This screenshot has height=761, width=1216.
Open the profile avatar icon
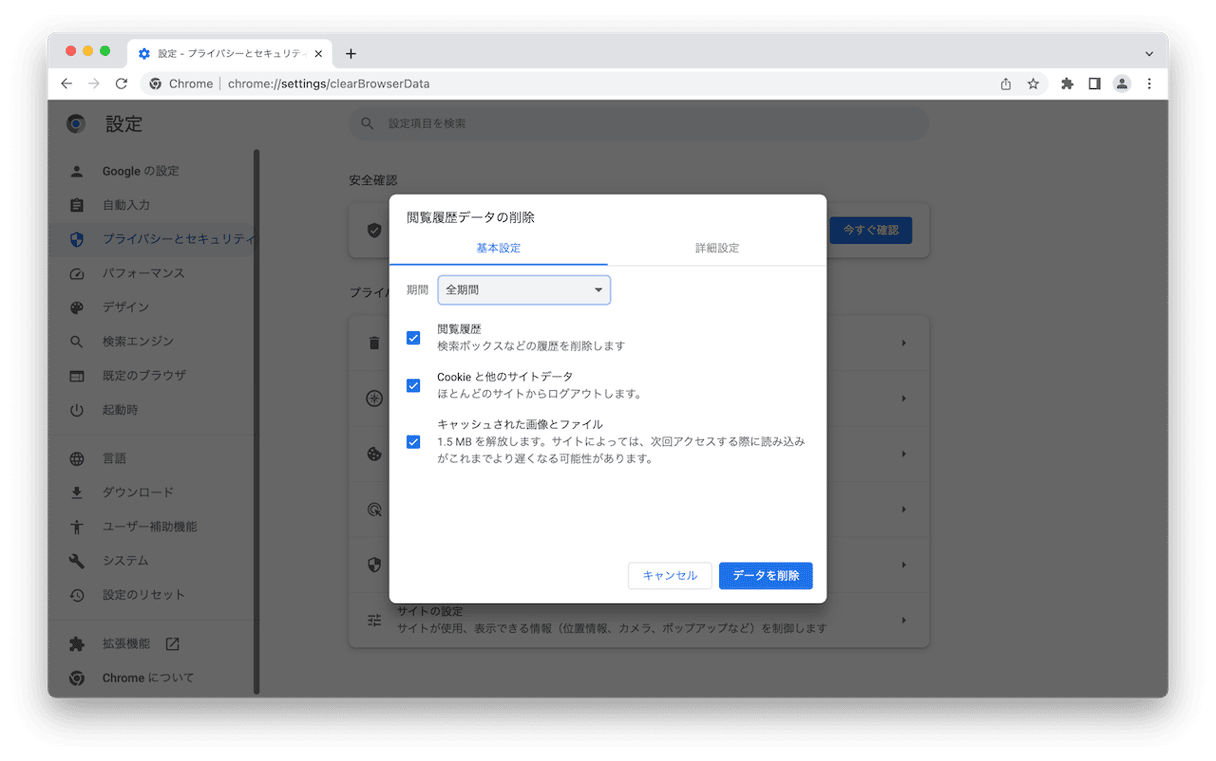pyautogui.click(x=1122, y=84)
